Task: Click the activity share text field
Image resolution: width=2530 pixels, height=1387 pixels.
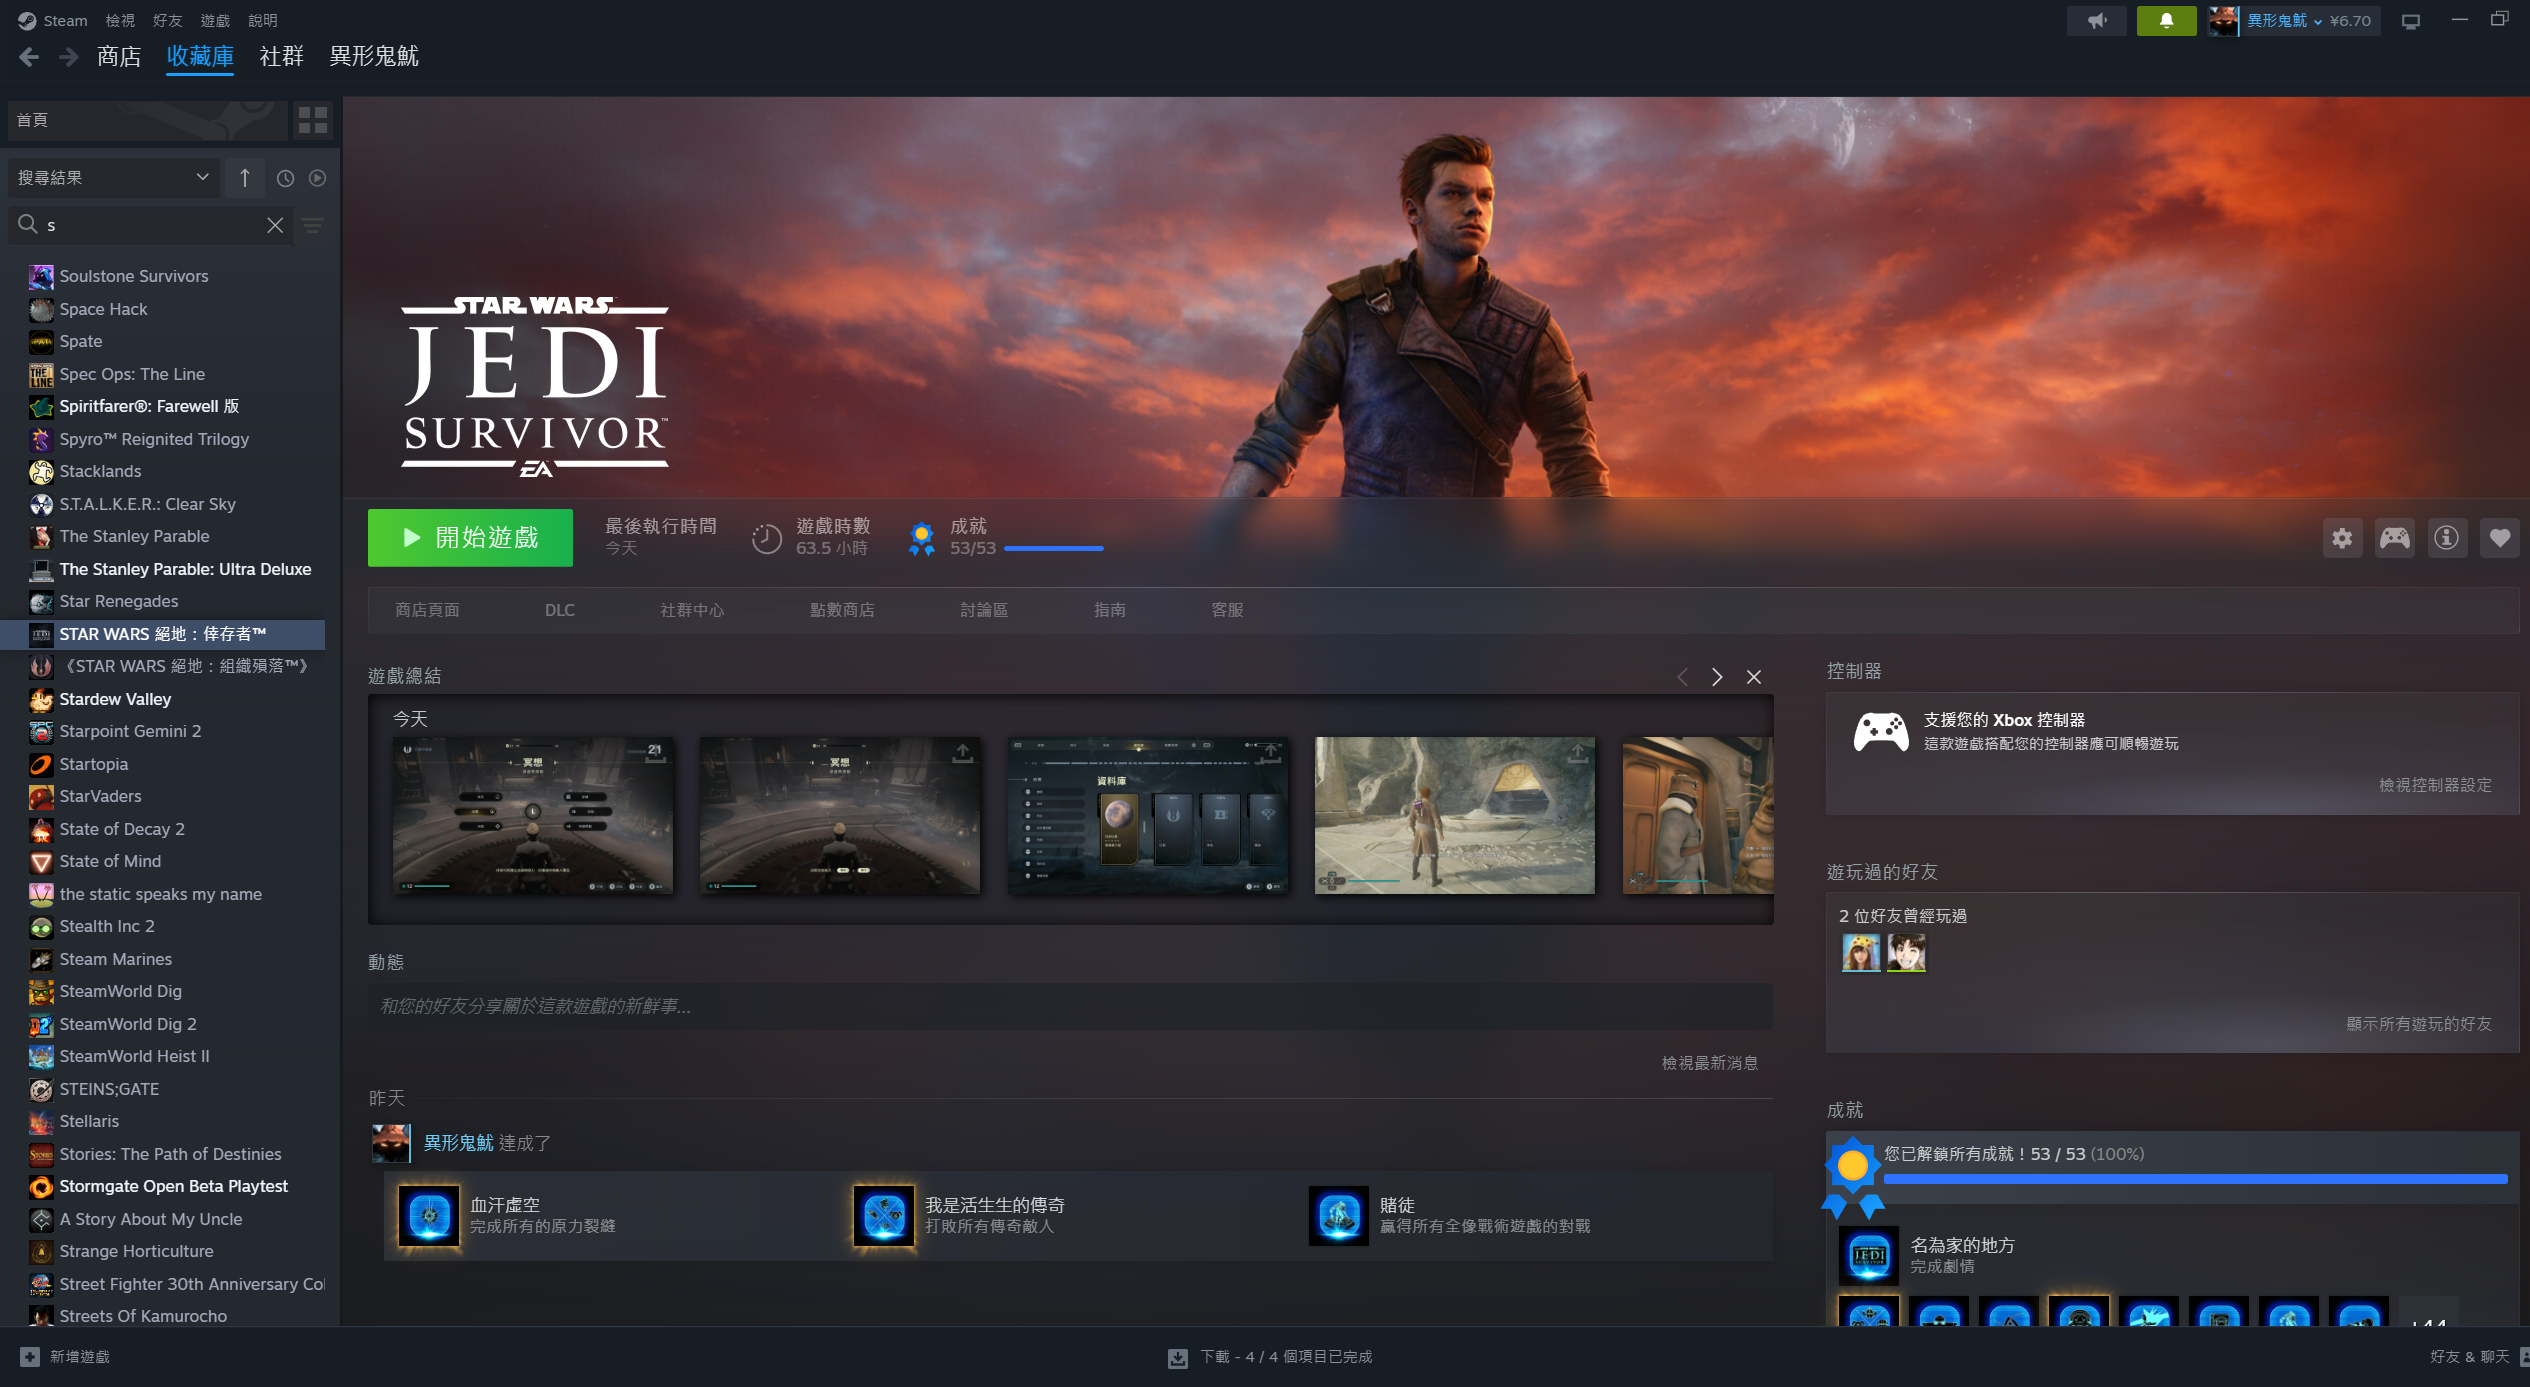Action: point(1070,1006)
